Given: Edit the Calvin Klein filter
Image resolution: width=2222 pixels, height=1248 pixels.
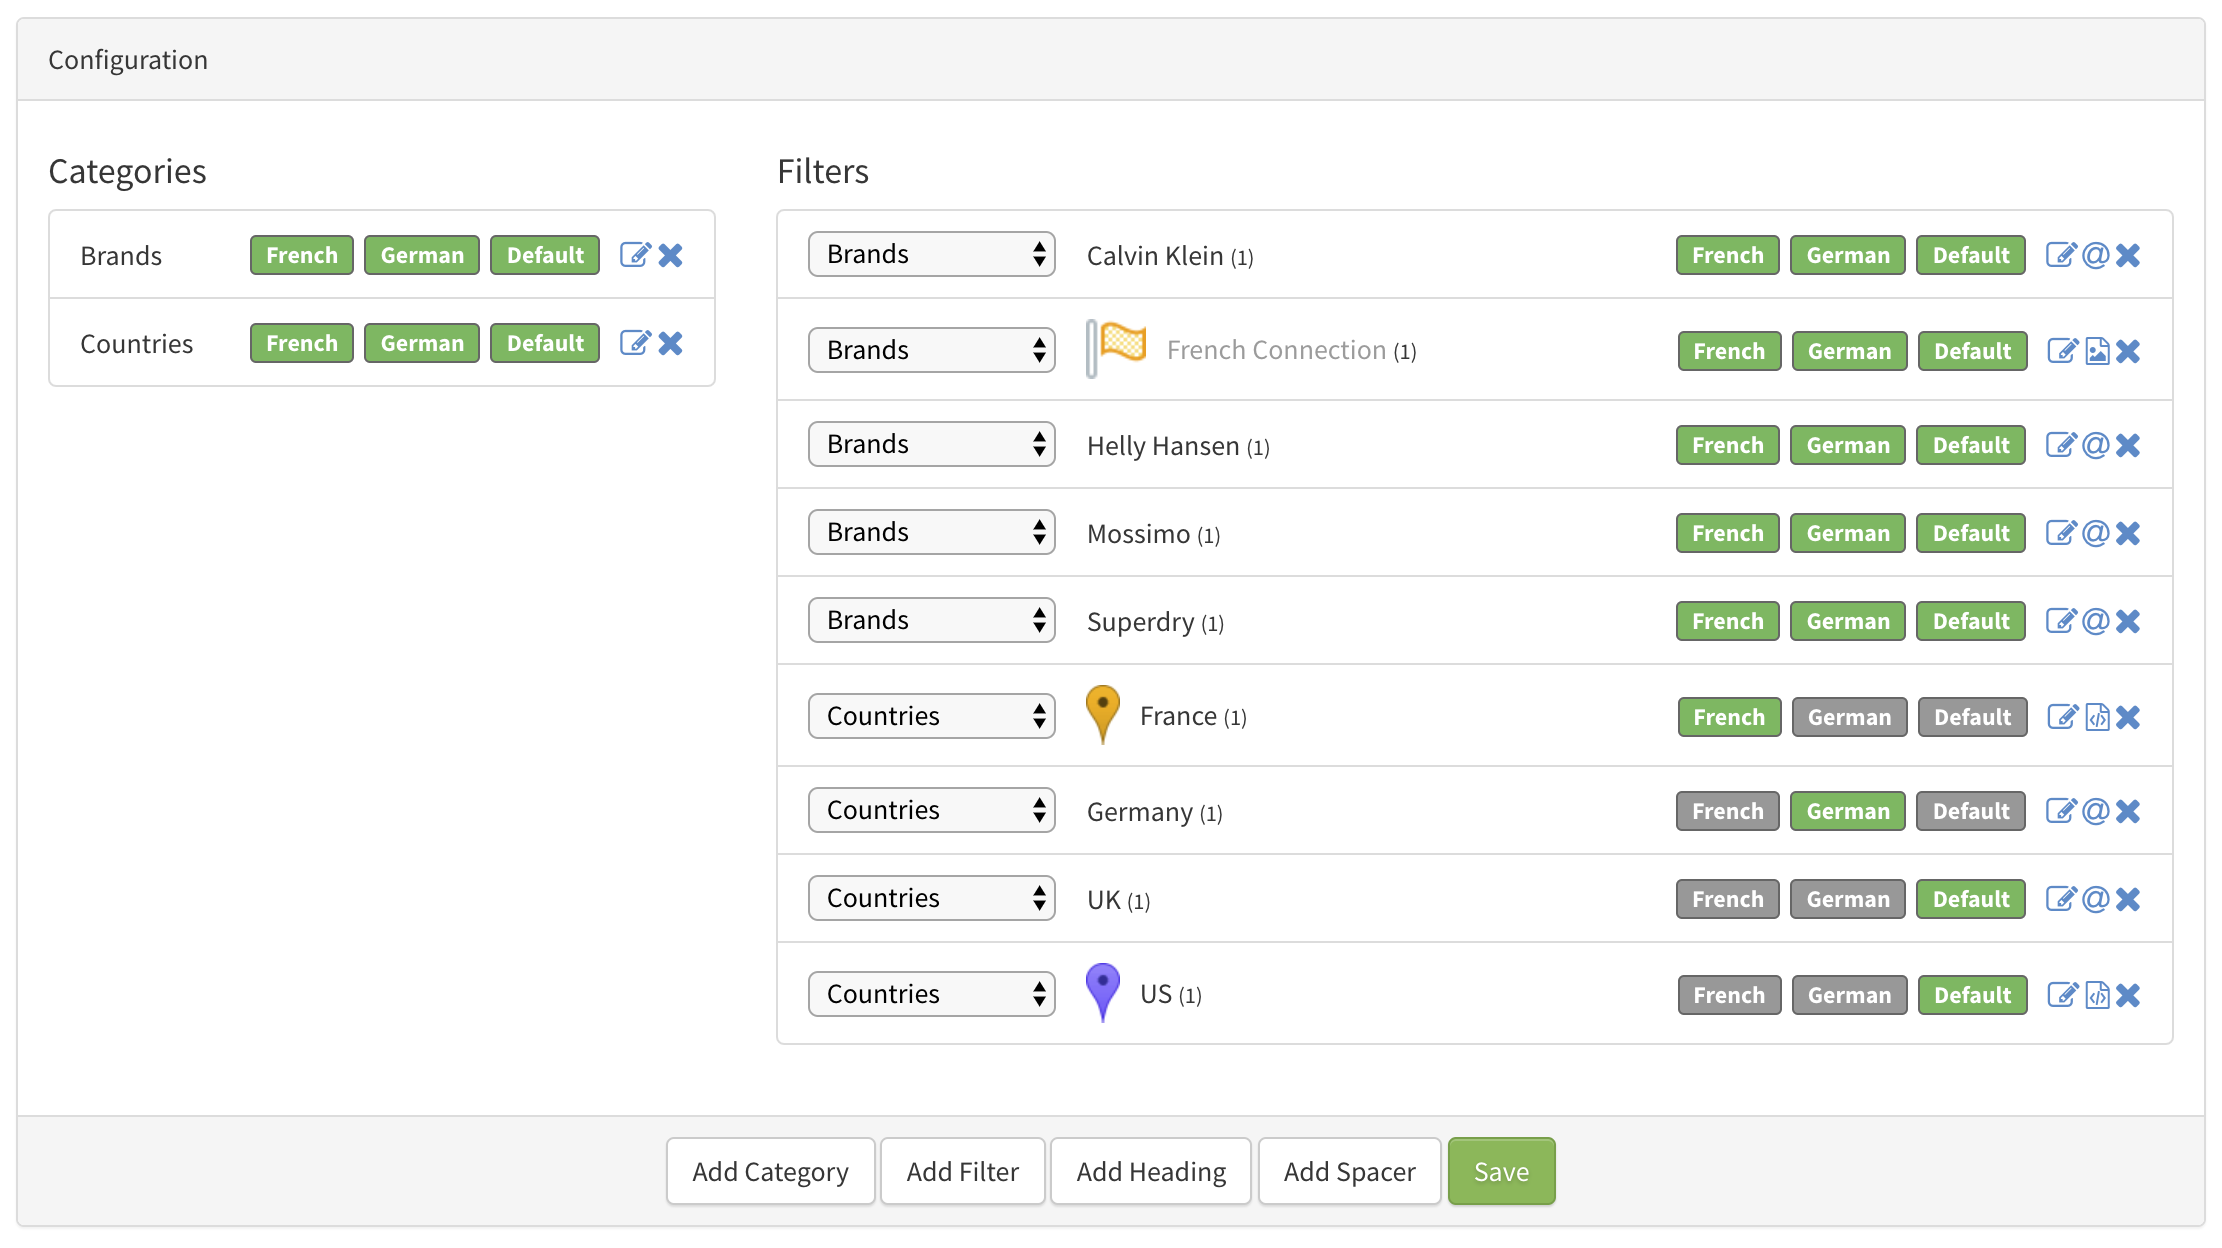Looking at the screenshot, I should (x=2061, y=255).
